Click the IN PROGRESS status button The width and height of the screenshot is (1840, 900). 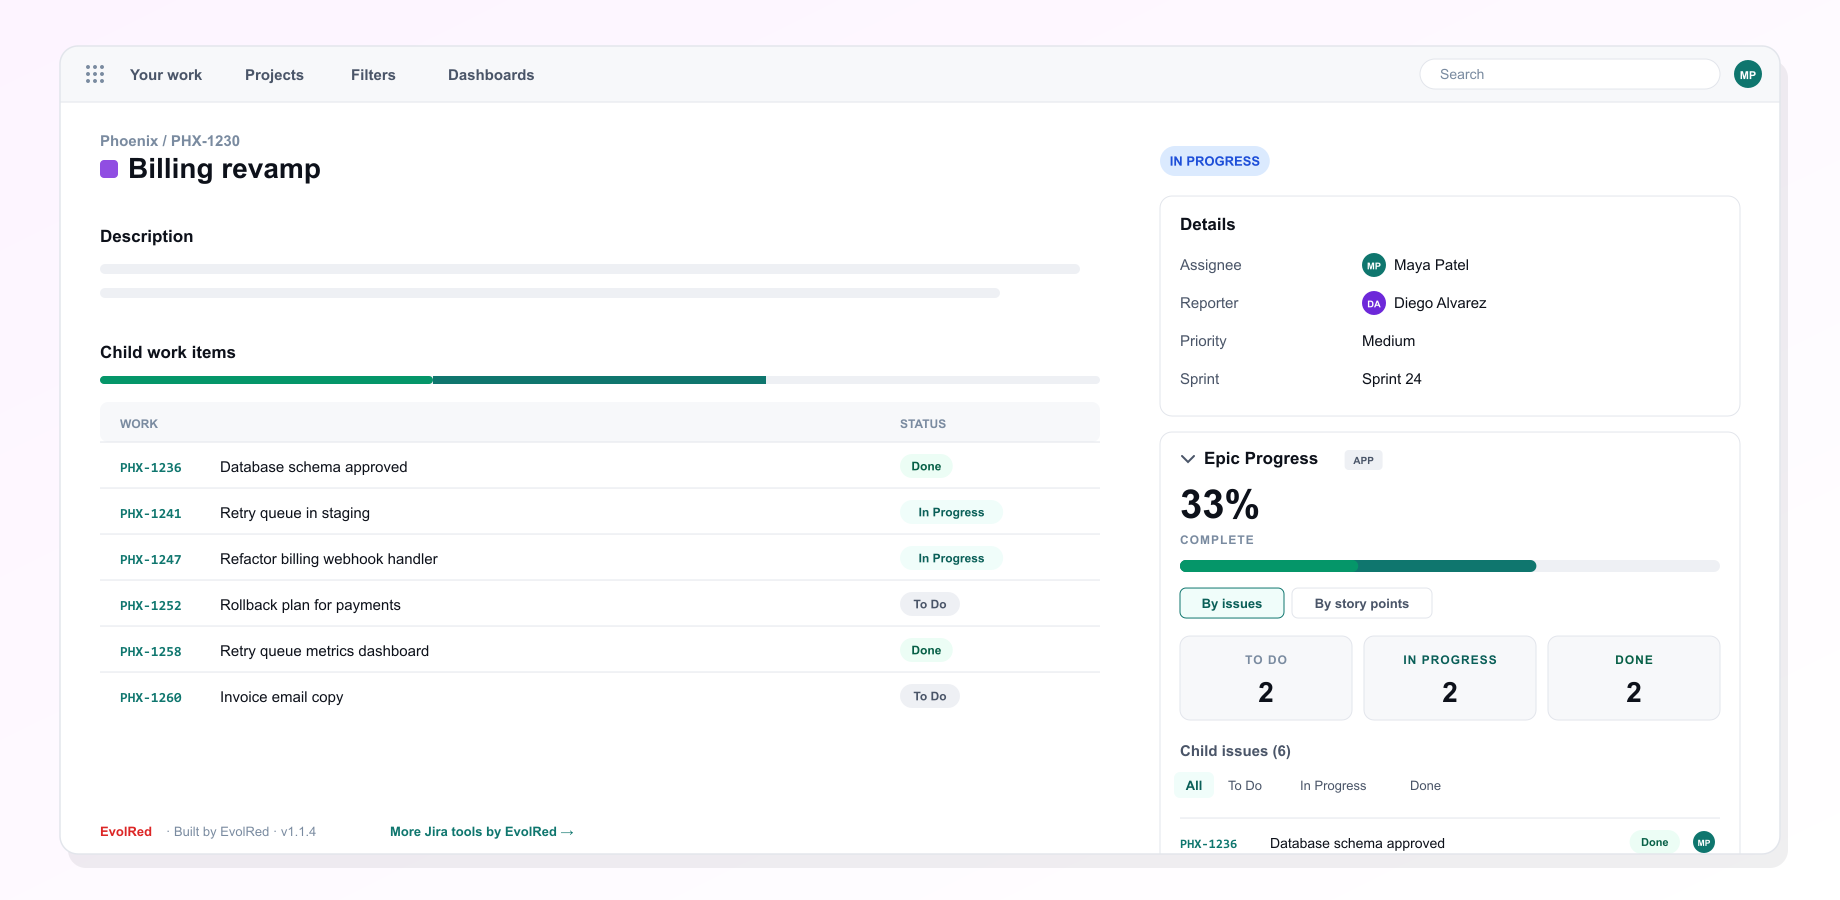(x=1215, y=161)
